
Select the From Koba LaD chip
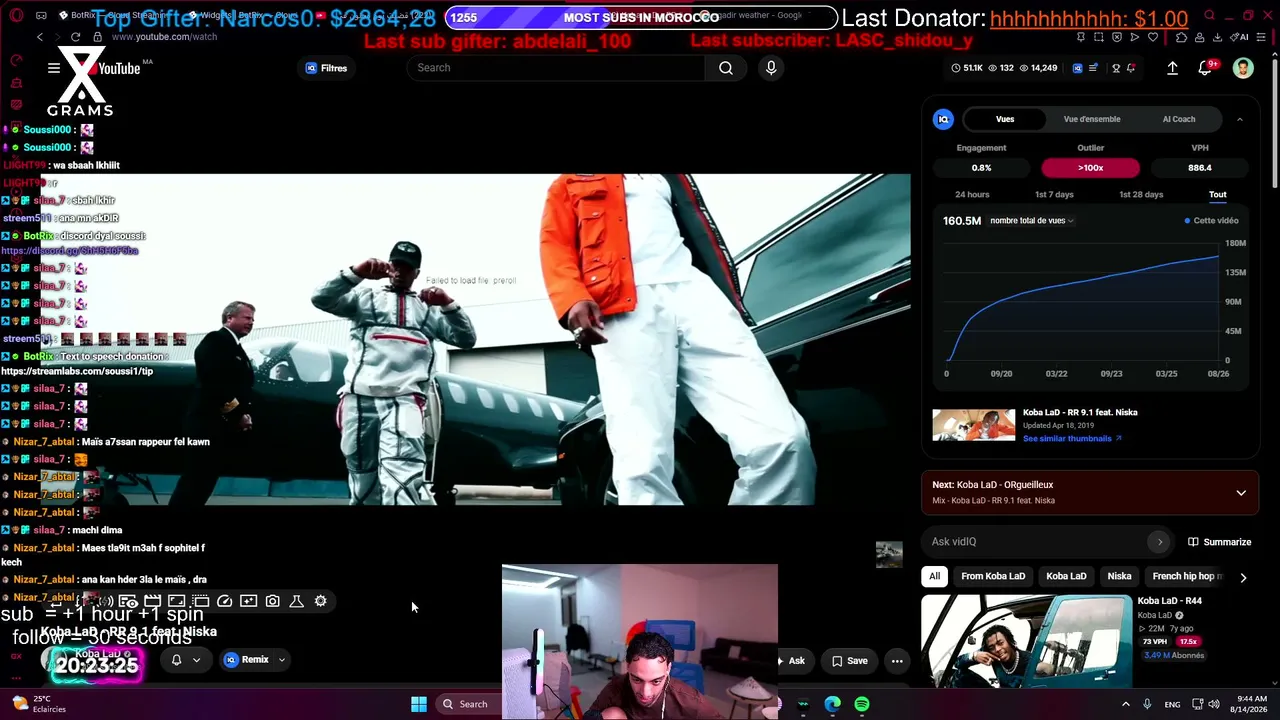click(x=993, y=576)
